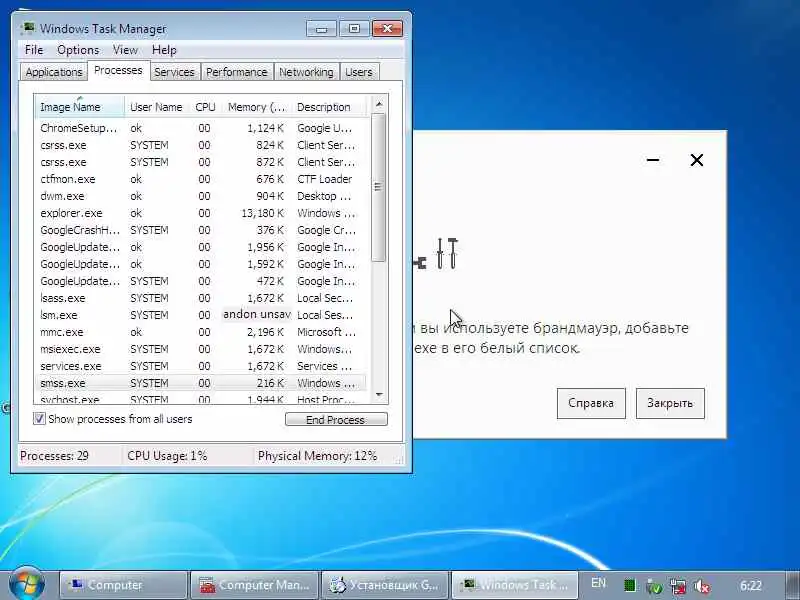Click Справка button in installer dialog
This screenshot has width=800, height=600.
[x=591, y=403]
